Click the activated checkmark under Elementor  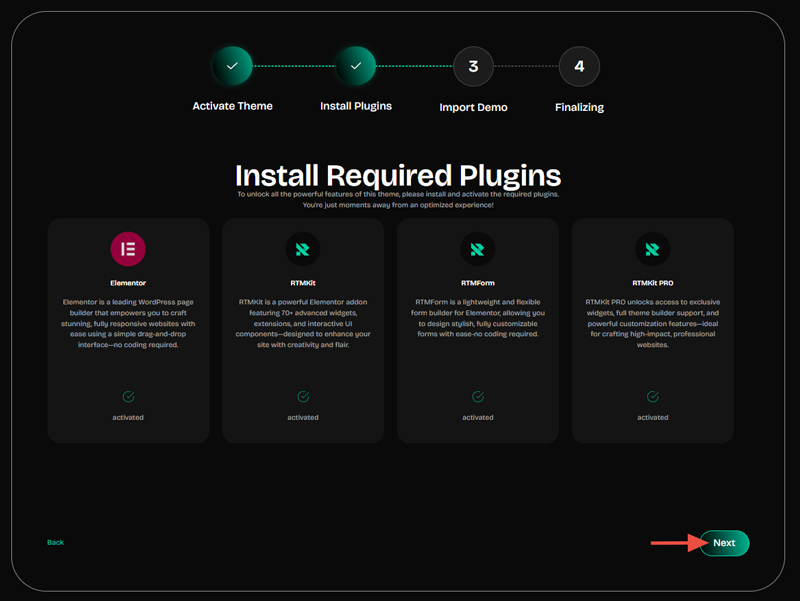(x=128, y=396)
